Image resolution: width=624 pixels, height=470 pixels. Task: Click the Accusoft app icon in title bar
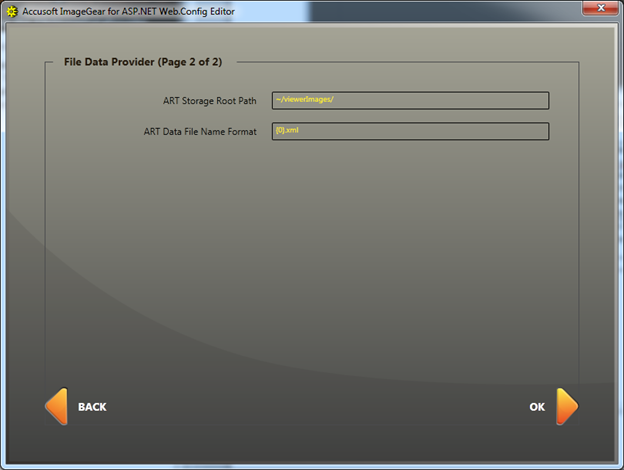12,12
